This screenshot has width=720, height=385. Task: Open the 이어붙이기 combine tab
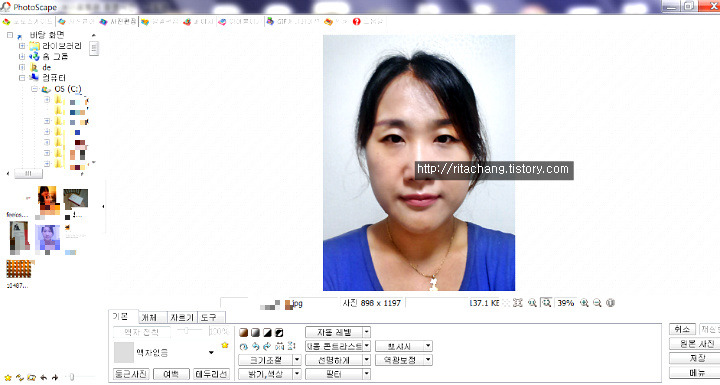[x=240, y=22]
